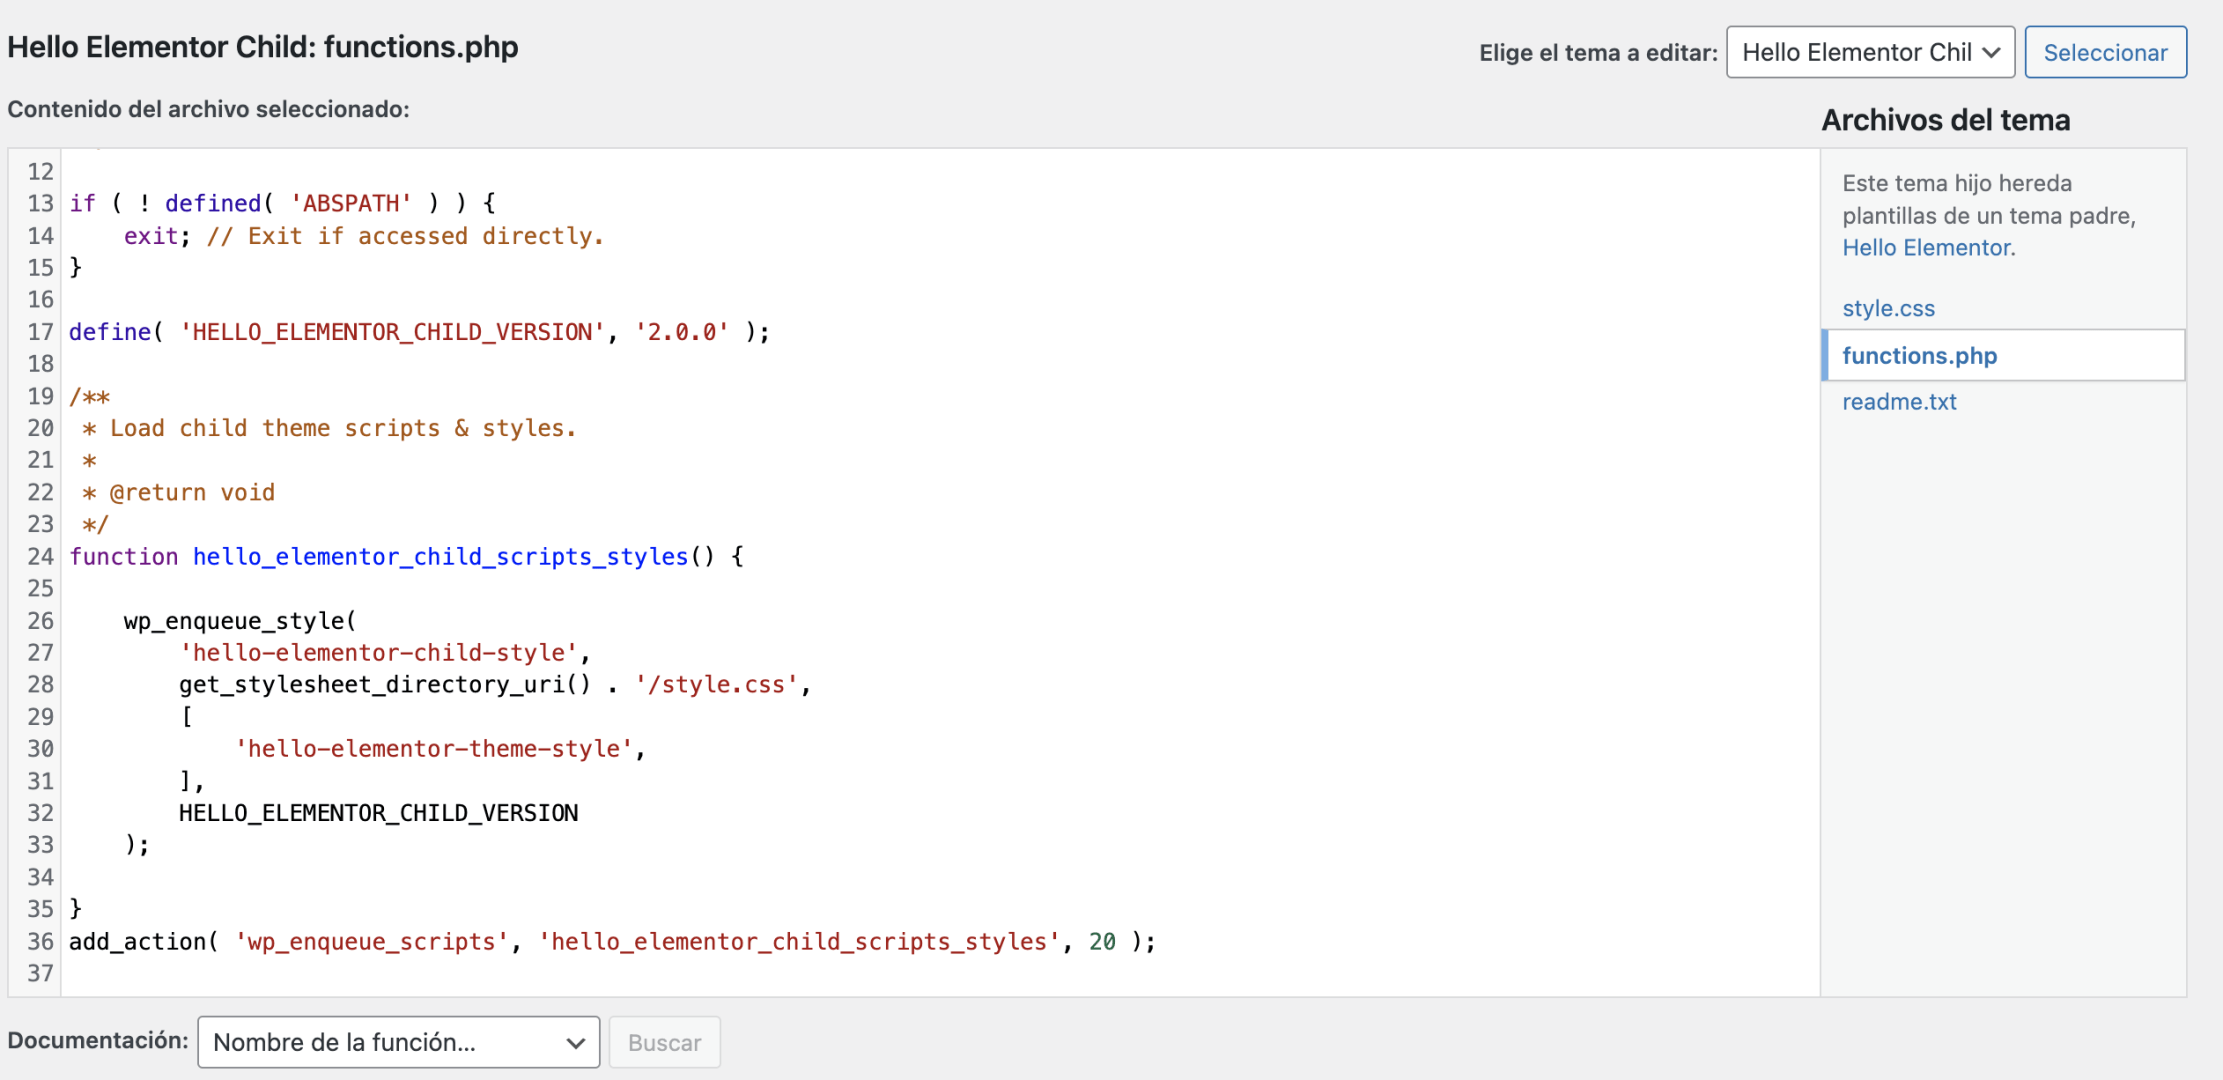Screen dimensions: 2223x1080
Task: Click the Load child theme scripts comment
Action: point(330,428)
